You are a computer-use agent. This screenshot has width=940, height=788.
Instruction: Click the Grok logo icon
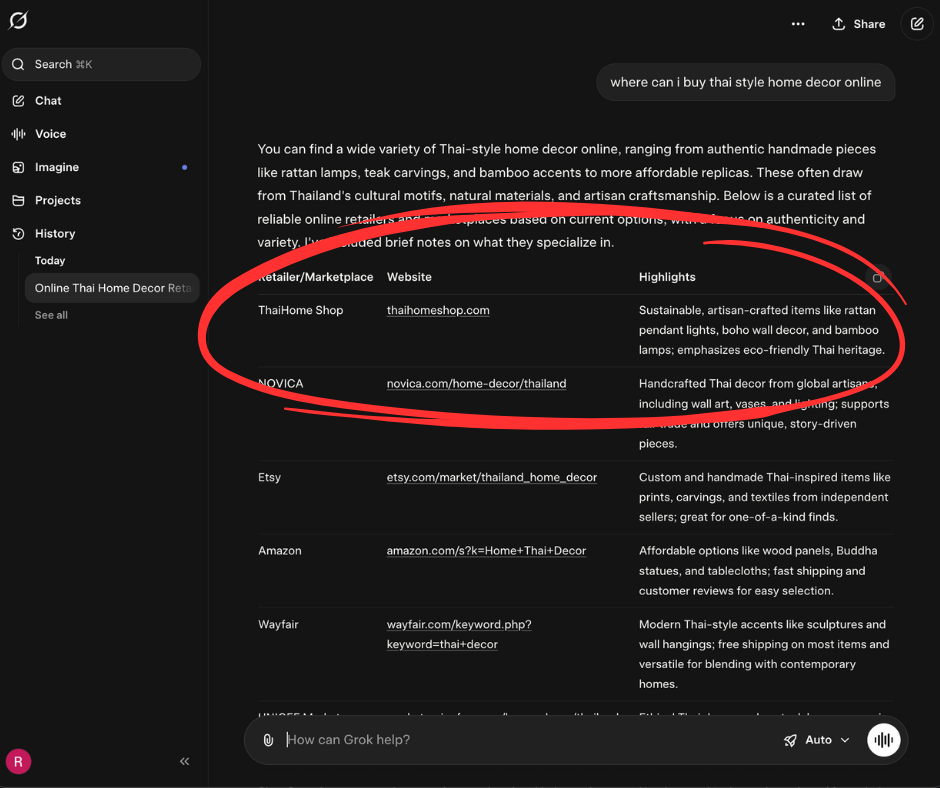tap(18, 21)
